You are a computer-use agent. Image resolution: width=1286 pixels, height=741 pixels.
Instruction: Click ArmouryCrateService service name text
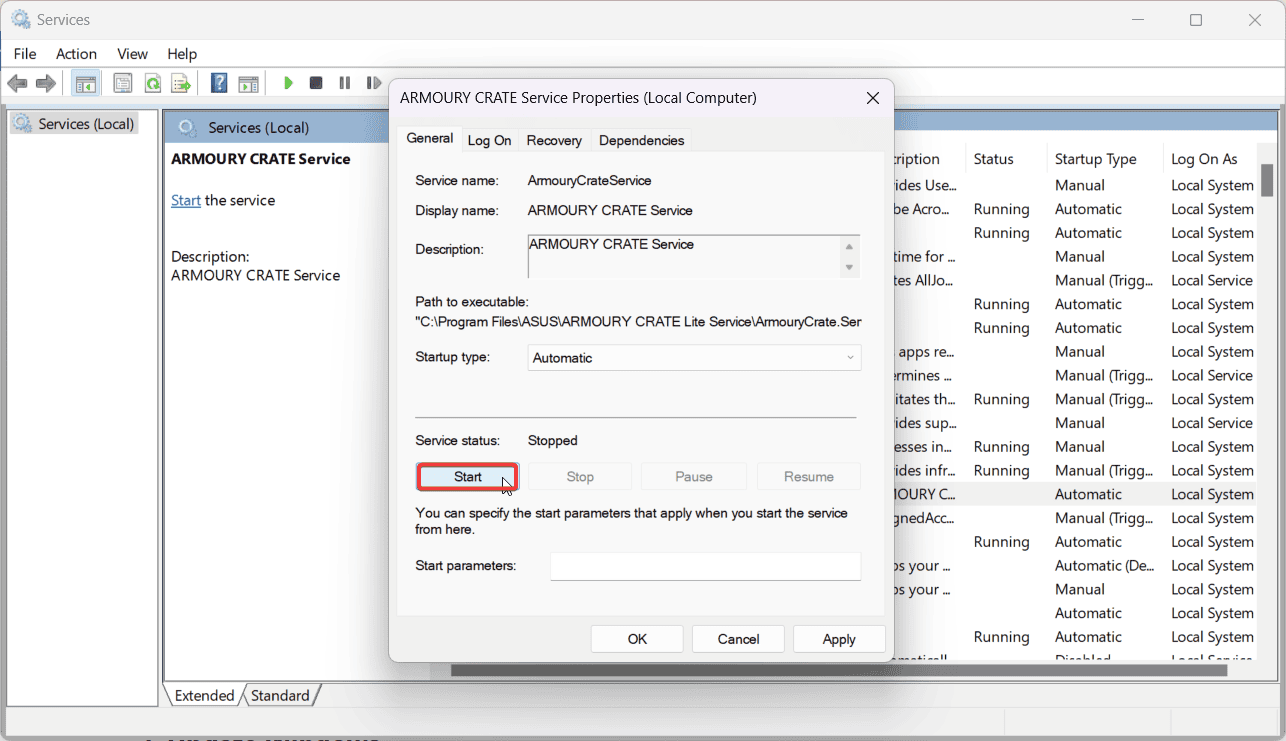pos(589,181)
